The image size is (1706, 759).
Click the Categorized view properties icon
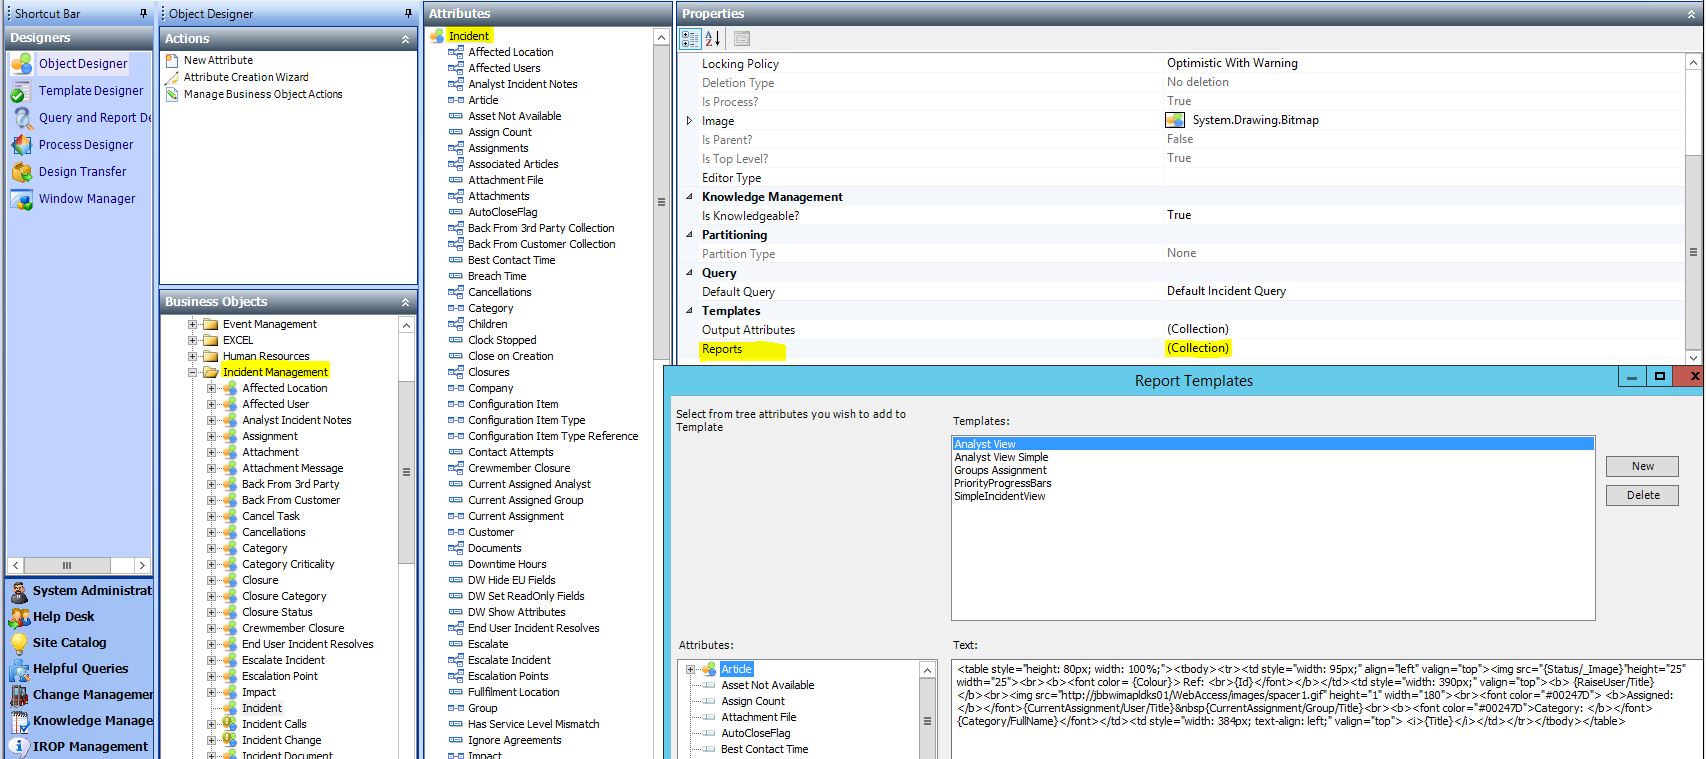click(690, 39)
